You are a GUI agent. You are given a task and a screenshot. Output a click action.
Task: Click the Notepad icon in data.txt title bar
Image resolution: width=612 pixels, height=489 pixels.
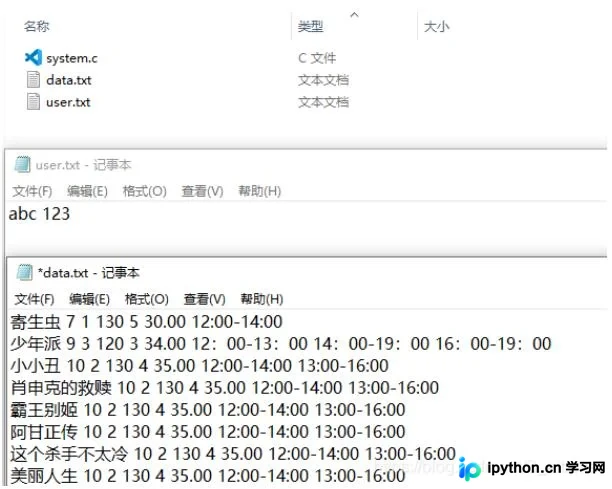24,272
